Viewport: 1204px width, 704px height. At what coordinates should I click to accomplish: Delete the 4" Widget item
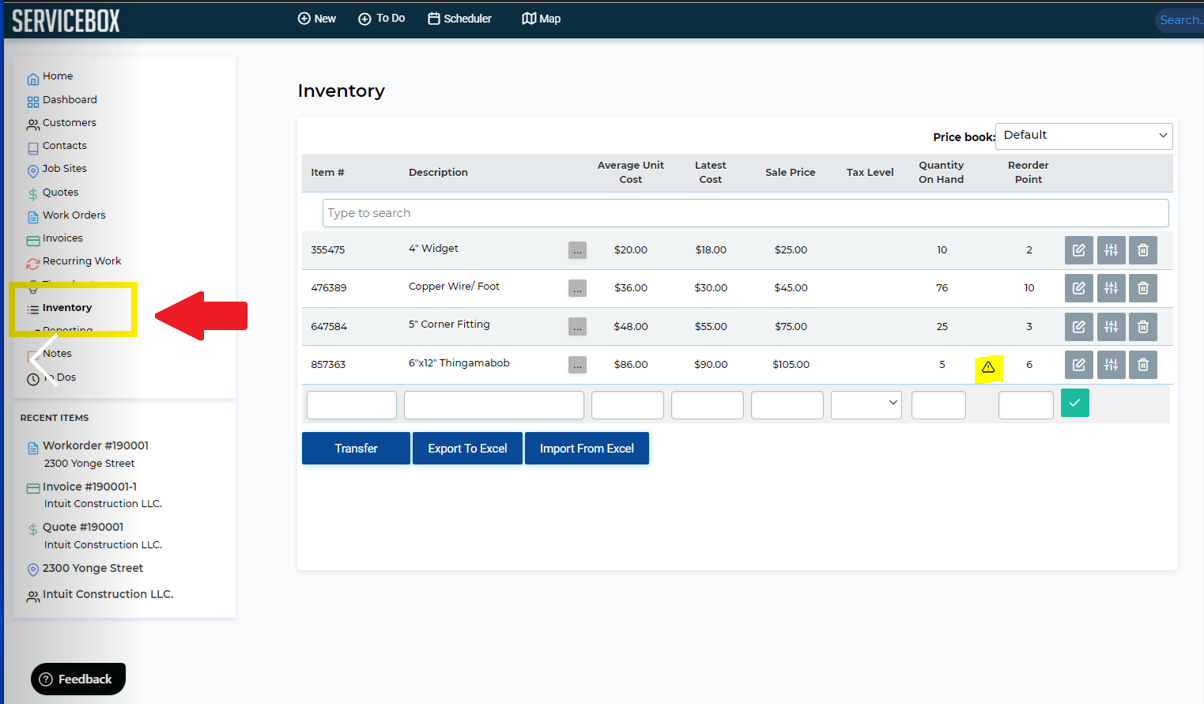1143,250
